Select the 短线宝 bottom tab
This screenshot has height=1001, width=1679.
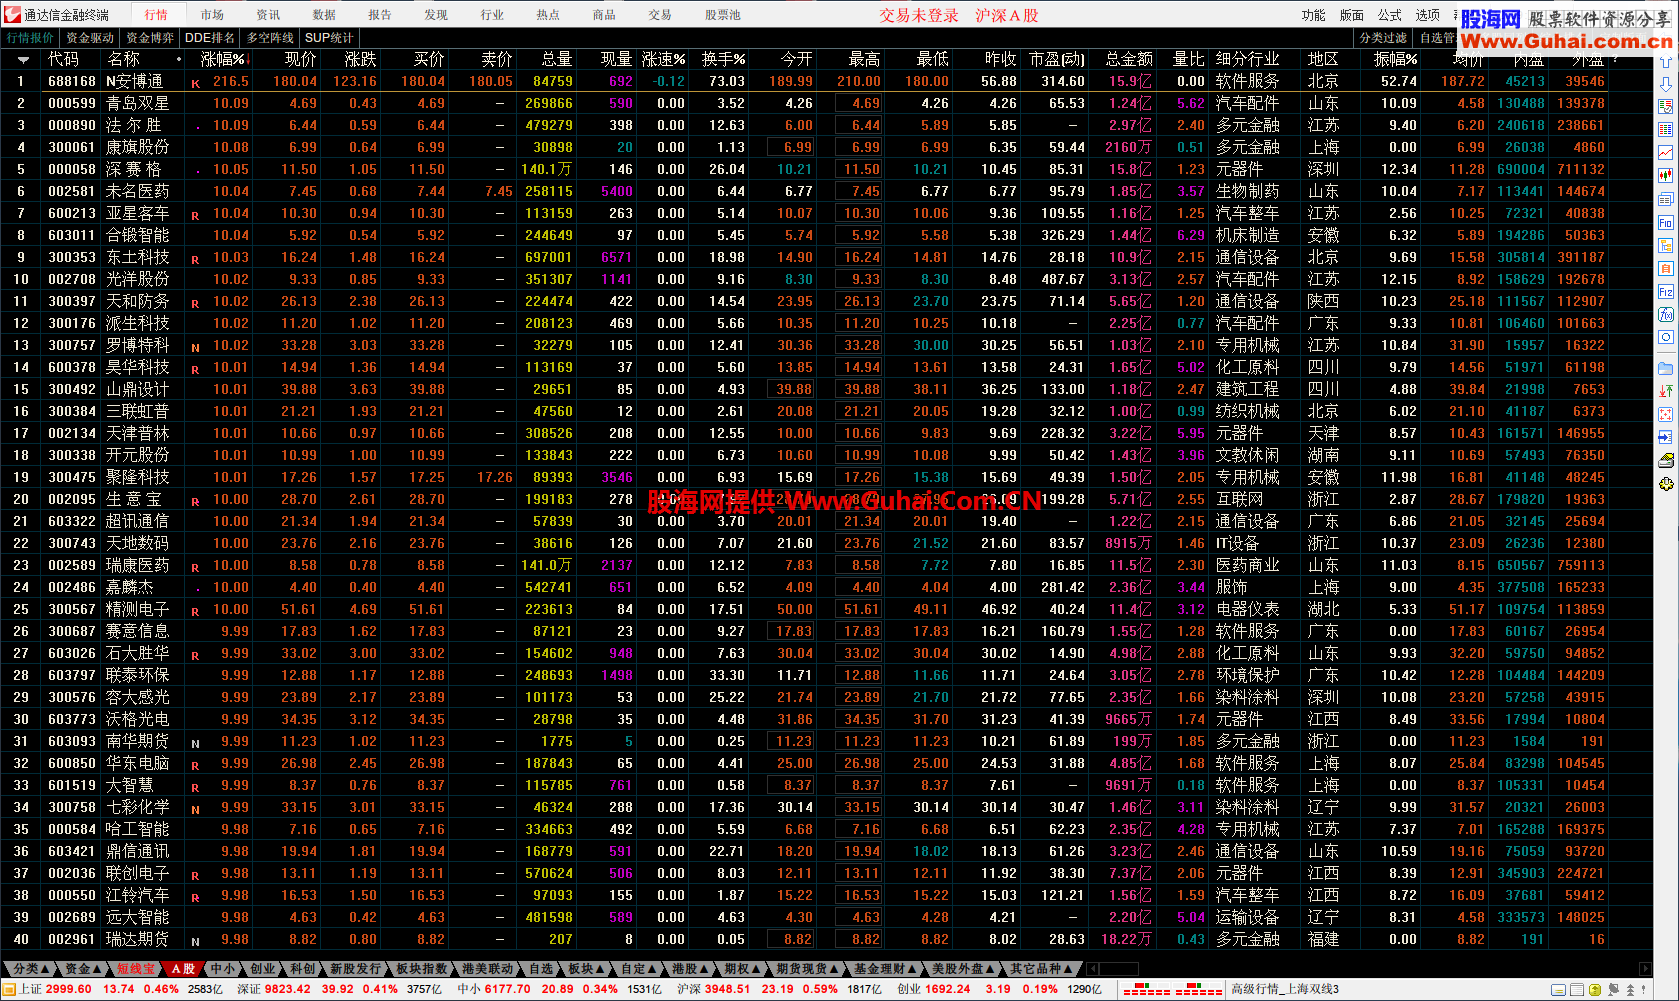(x=136, y=969)
